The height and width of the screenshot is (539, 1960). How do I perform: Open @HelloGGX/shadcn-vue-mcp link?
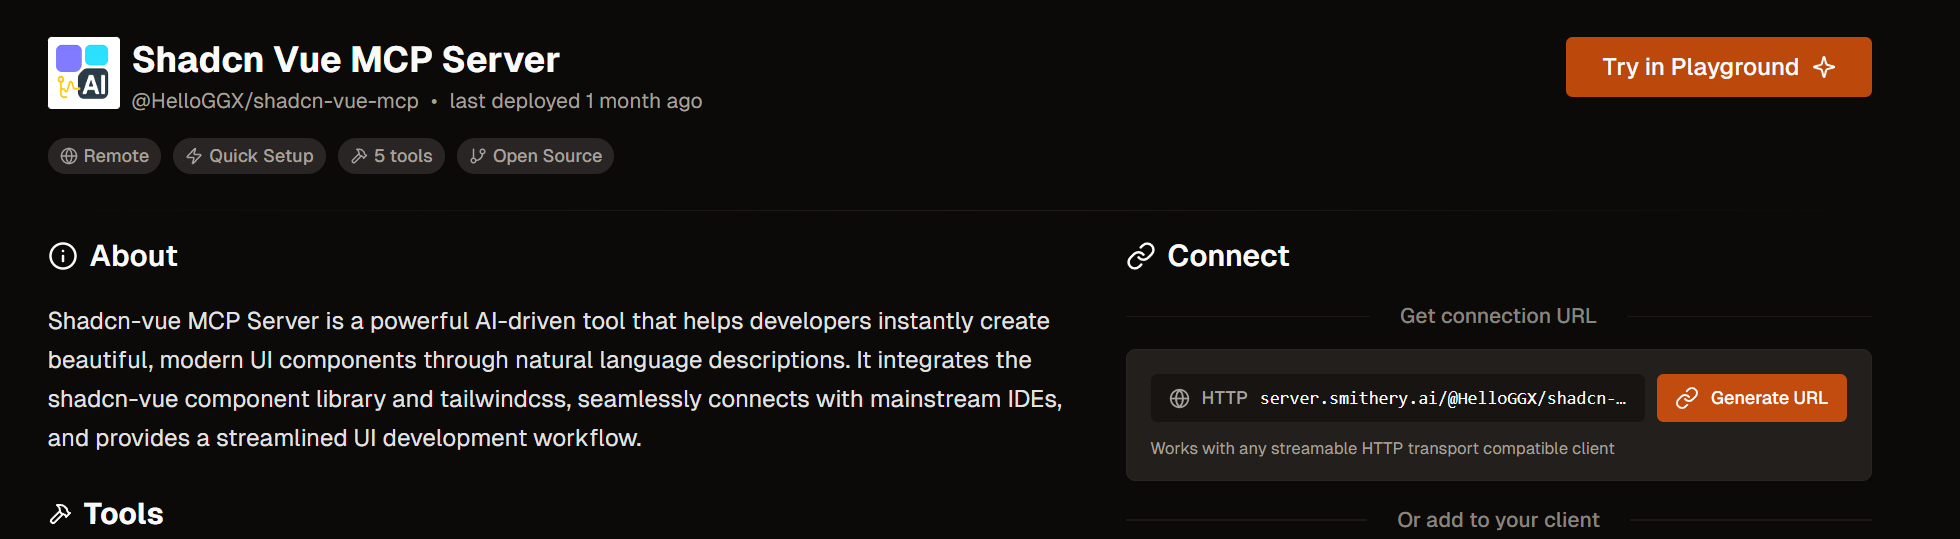(275, 101)
